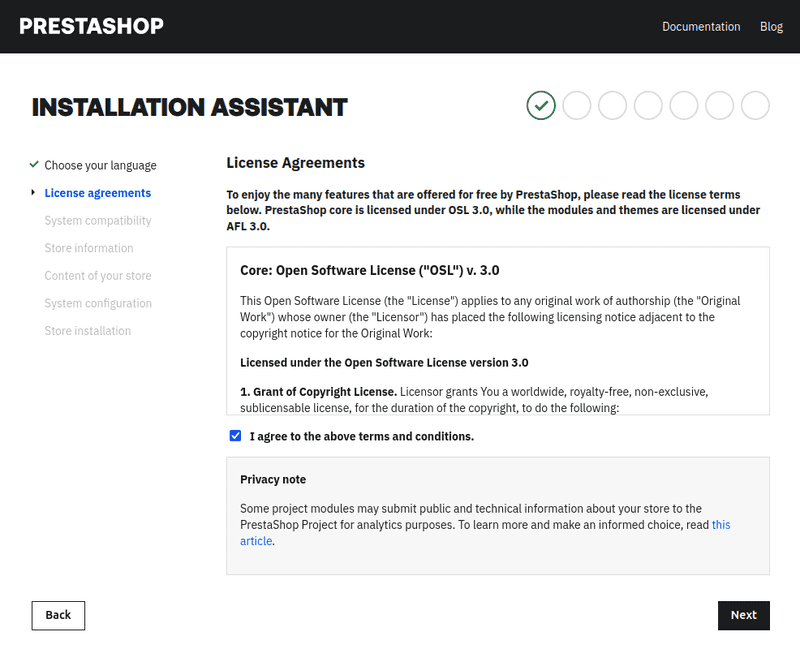
Task: Open the Documentation link in header
Action: (701, 27)
